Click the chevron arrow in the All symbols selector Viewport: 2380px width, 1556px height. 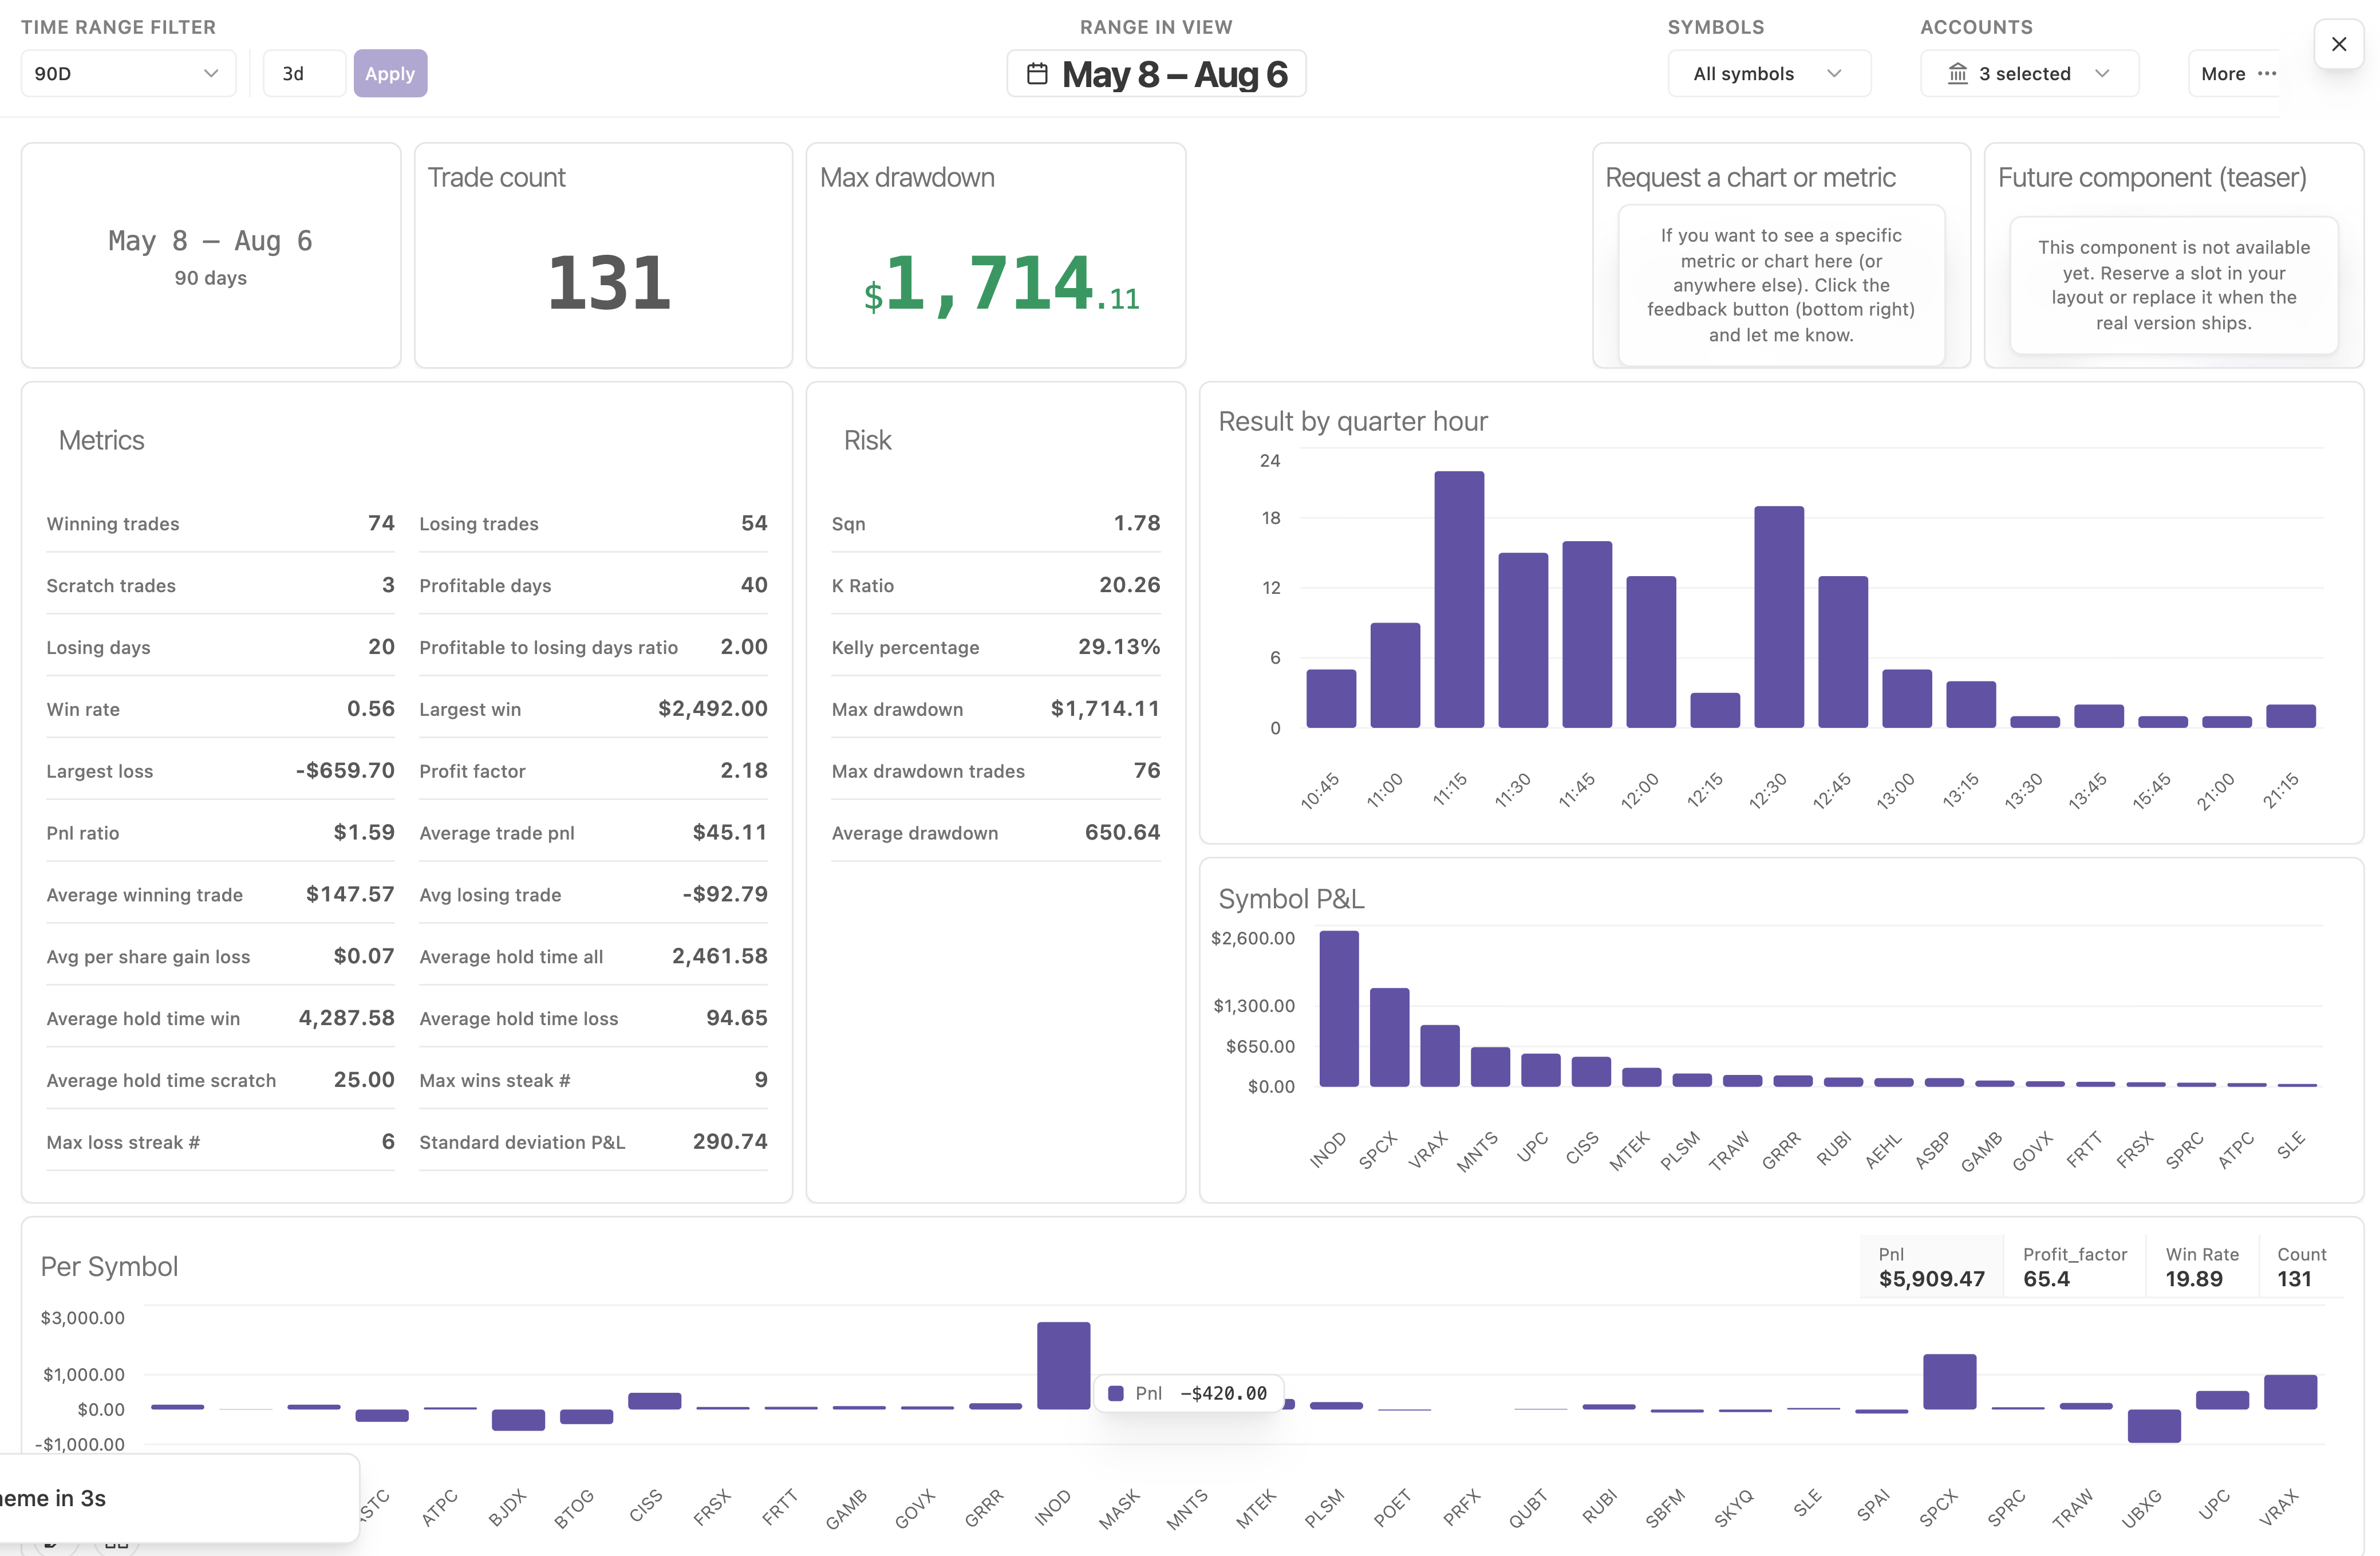pyautogui.click(x=1834, y=74)
